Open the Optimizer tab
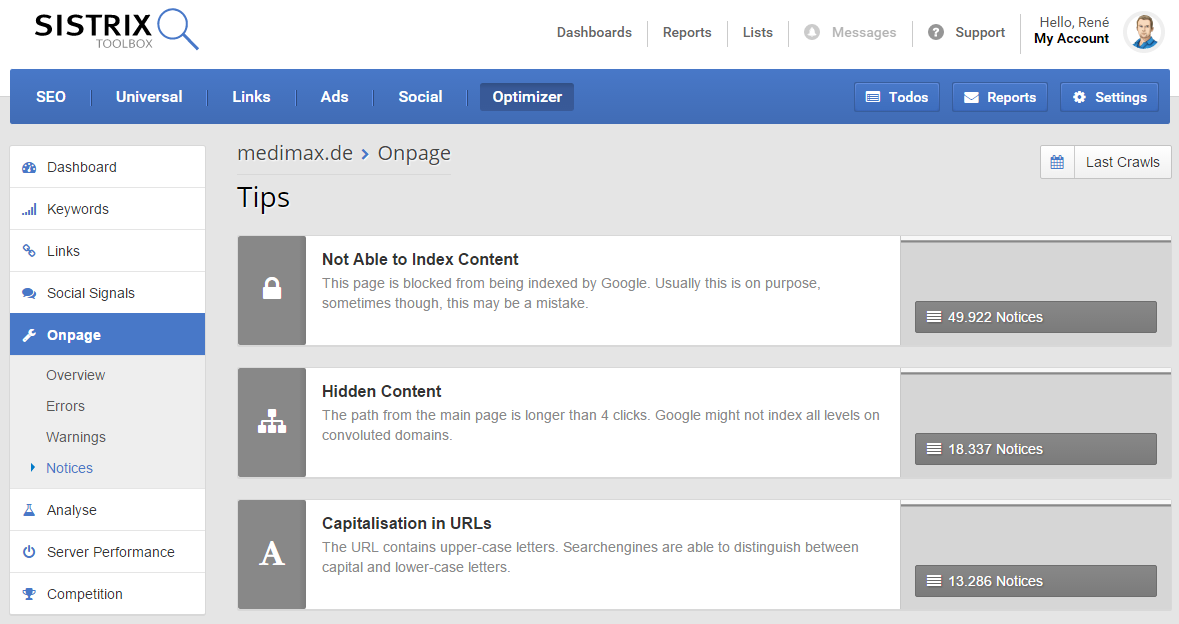 pyautogui.click(x=527, y=97)
